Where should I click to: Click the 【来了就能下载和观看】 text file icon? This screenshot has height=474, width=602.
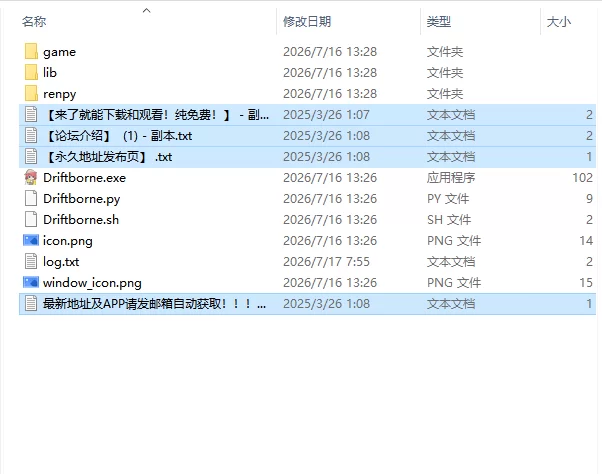point(31,114)
